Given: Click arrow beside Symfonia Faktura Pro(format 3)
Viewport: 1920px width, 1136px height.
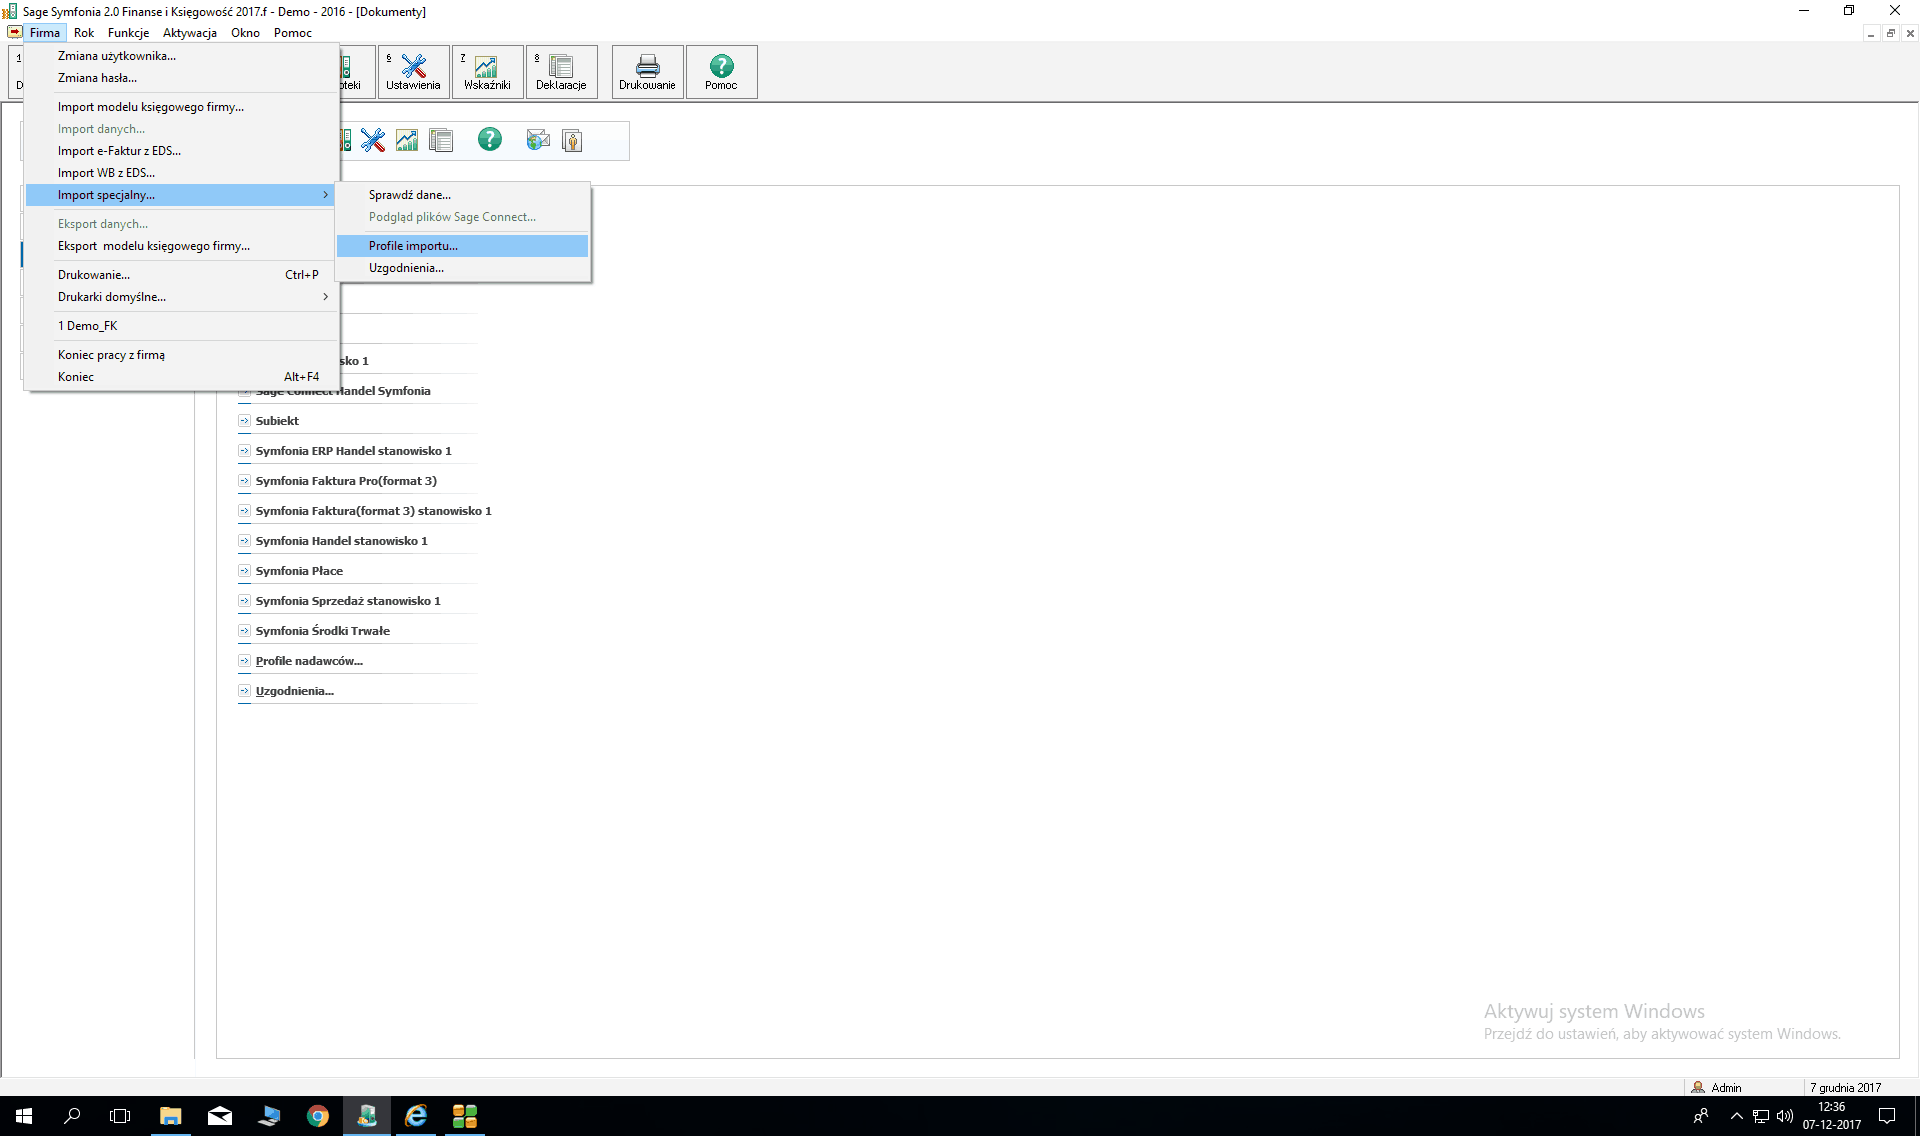Looking at the screenshot, I should pos(244,481).
